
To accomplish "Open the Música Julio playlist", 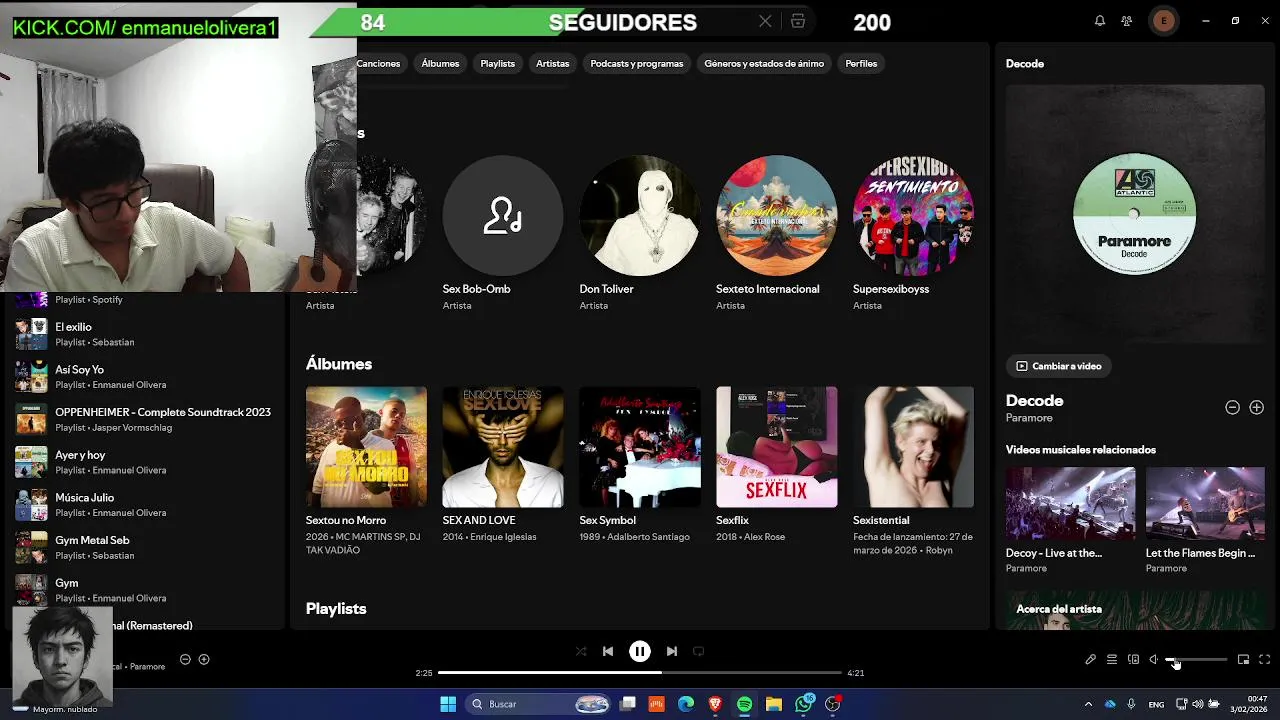I will pyautogui.click(x=145, y=504).
